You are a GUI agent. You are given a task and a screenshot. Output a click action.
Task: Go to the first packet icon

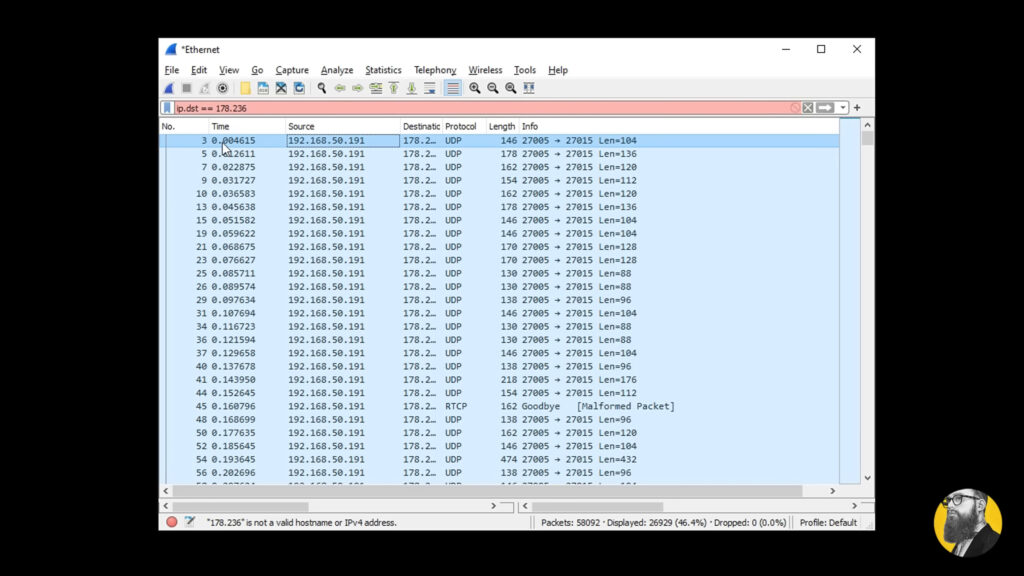click(x=394, y=88)
